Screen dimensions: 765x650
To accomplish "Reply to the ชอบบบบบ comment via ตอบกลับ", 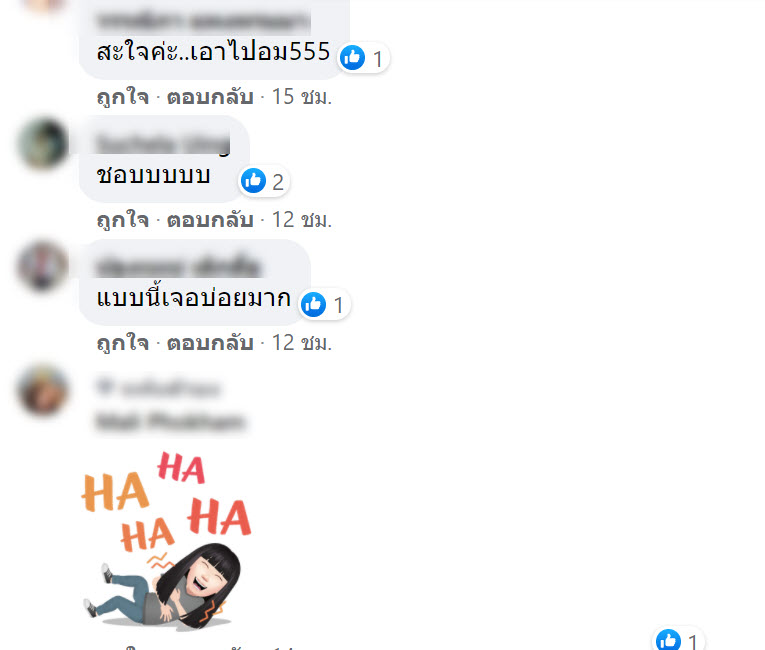I will [x=210, y=220].
